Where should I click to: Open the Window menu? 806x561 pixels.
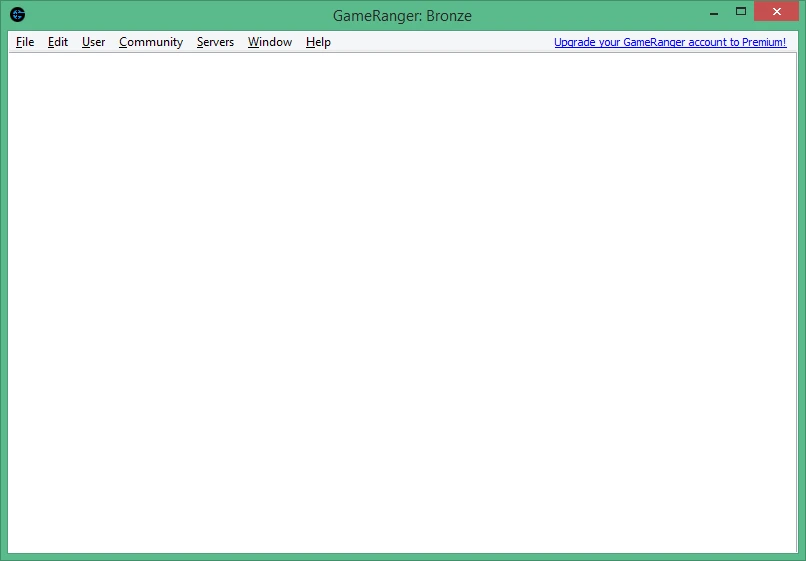click(x=270, y=42)
